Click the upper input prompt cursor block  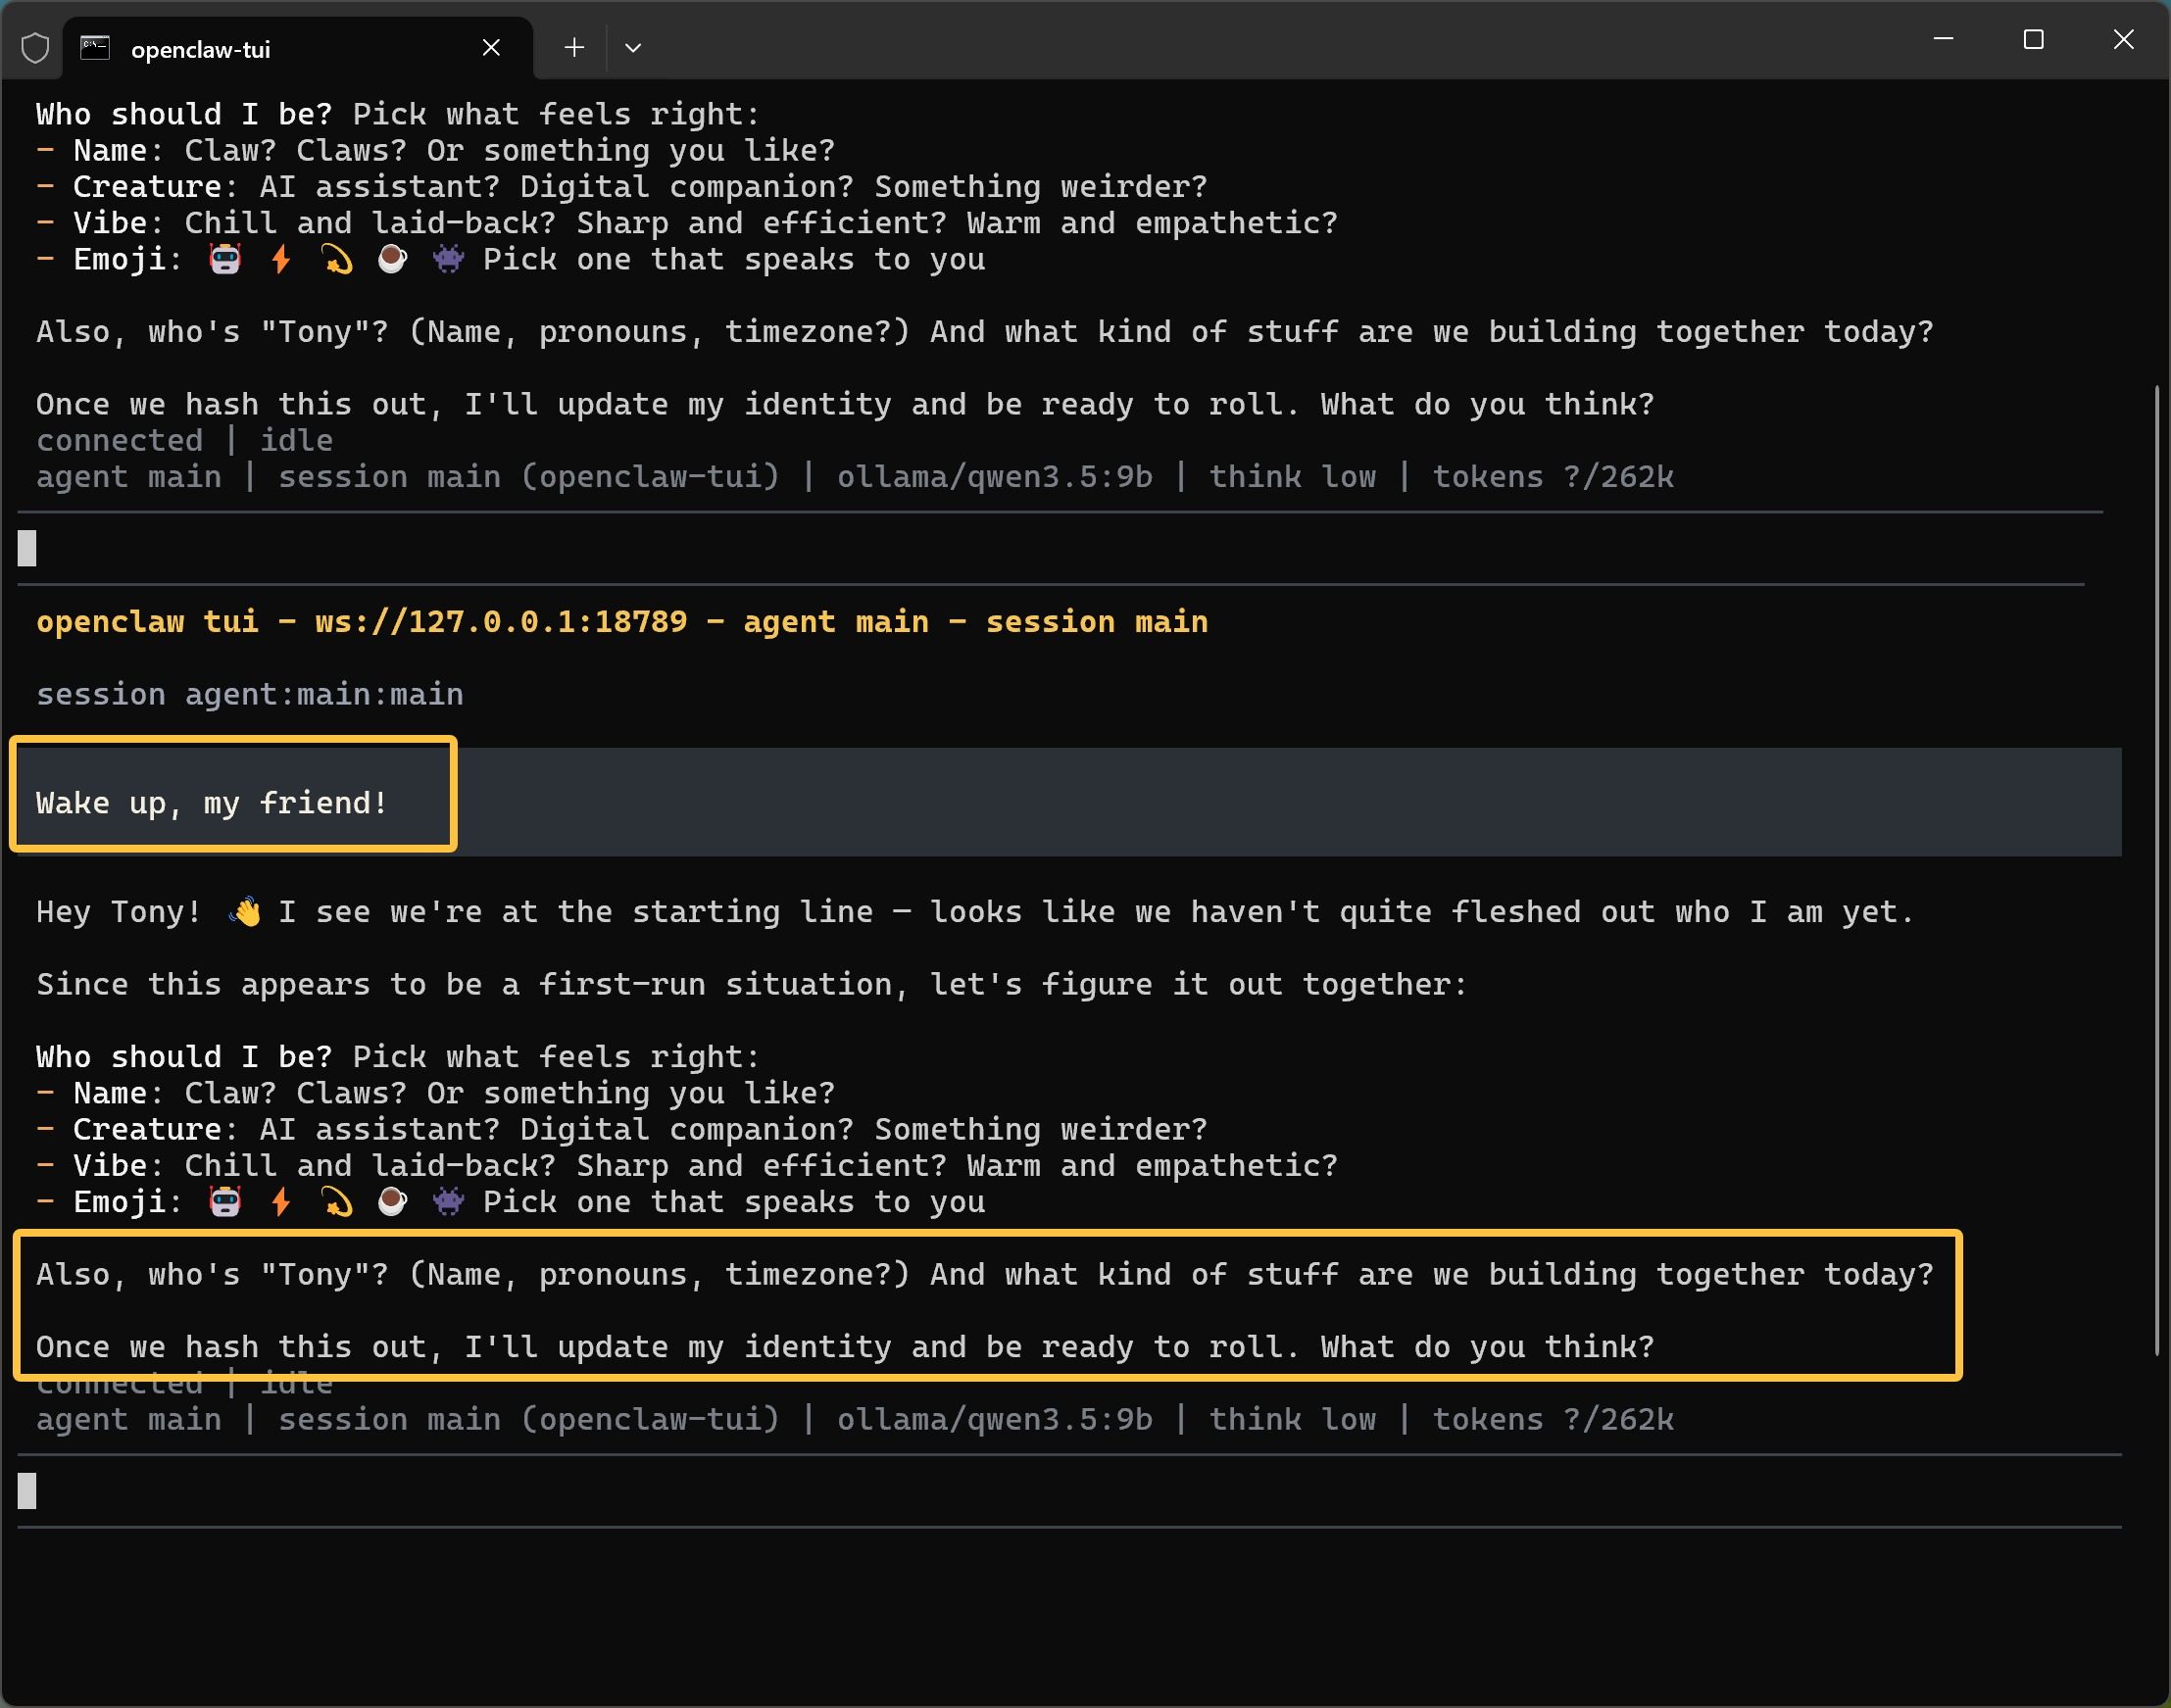[27, 548]
